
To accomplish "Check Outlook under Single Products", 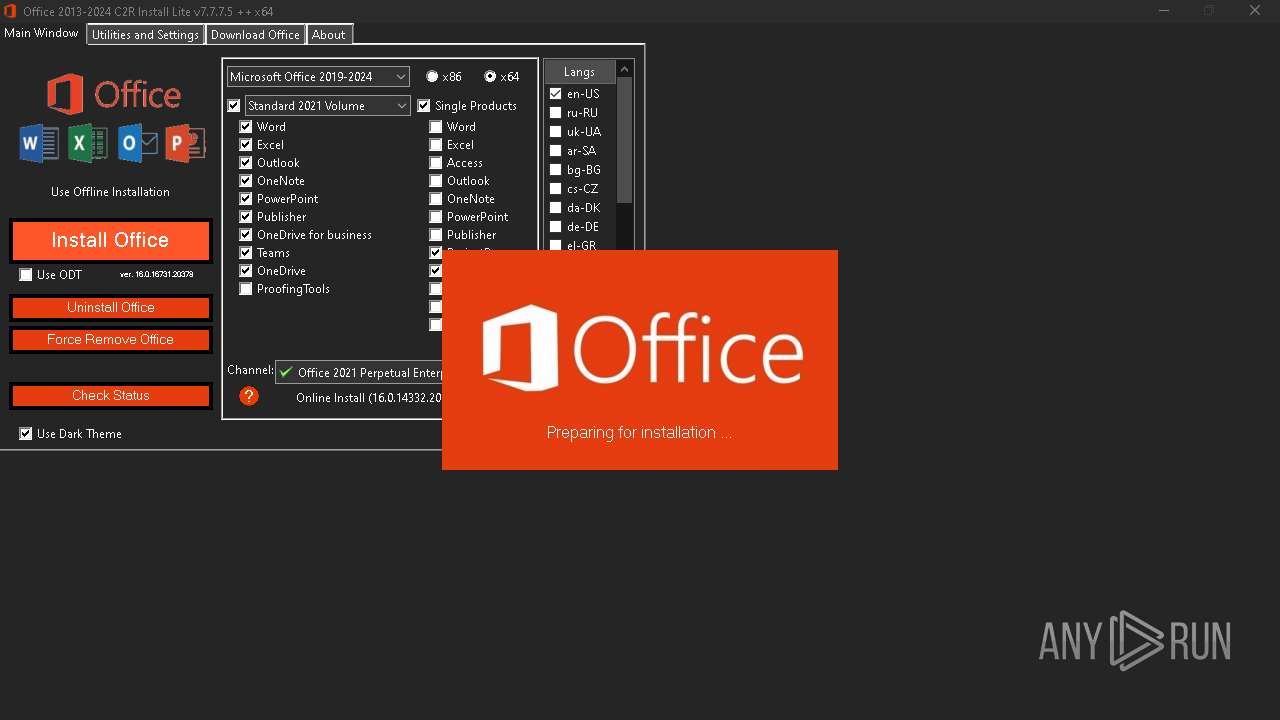I will 436,181.
